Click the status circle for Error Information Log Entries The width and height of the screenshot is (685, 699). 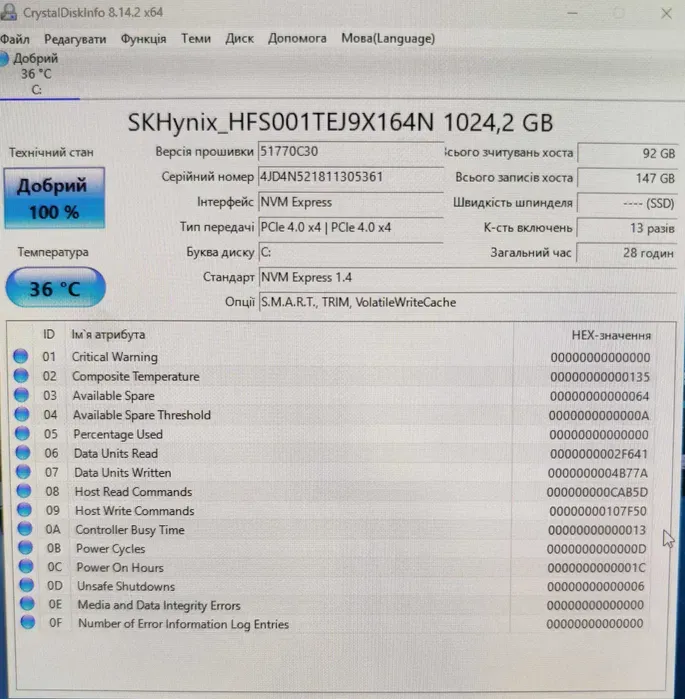pos(28,622)
